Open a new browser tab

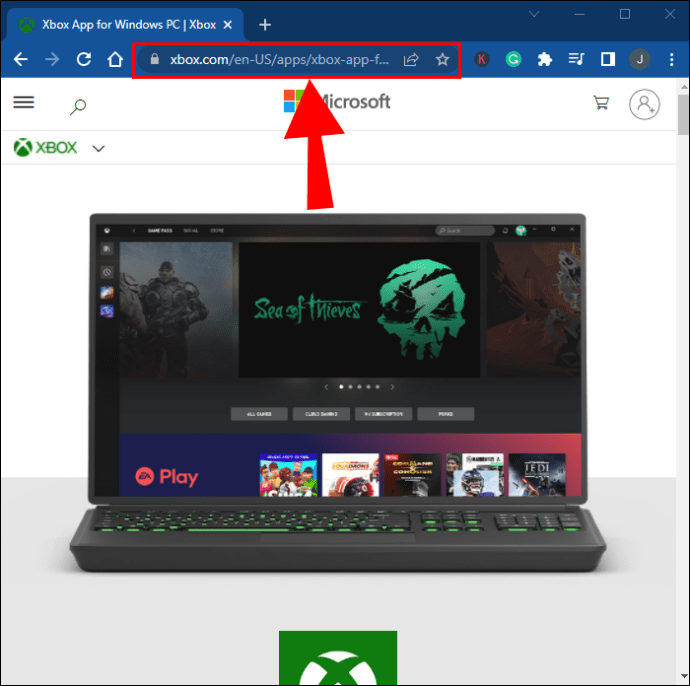265,25
